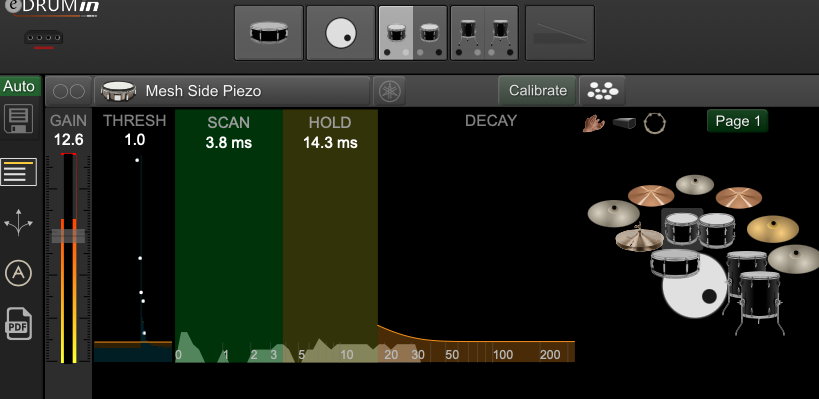Select the right floor tom input half
Screen dimensions: 819x399
(x=501, y=33)
